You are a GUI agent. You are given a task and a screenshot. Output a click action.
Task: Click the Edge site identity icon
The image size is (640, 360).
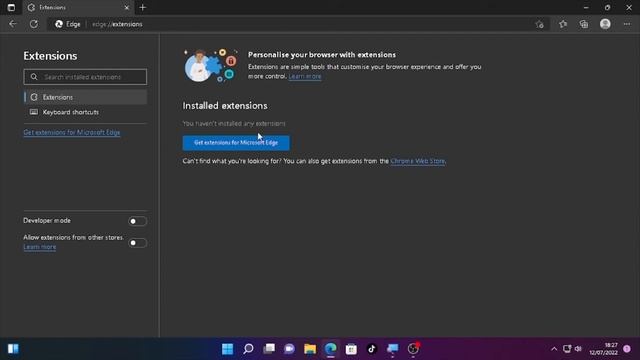pyautogui.click(x=68, y=24)
